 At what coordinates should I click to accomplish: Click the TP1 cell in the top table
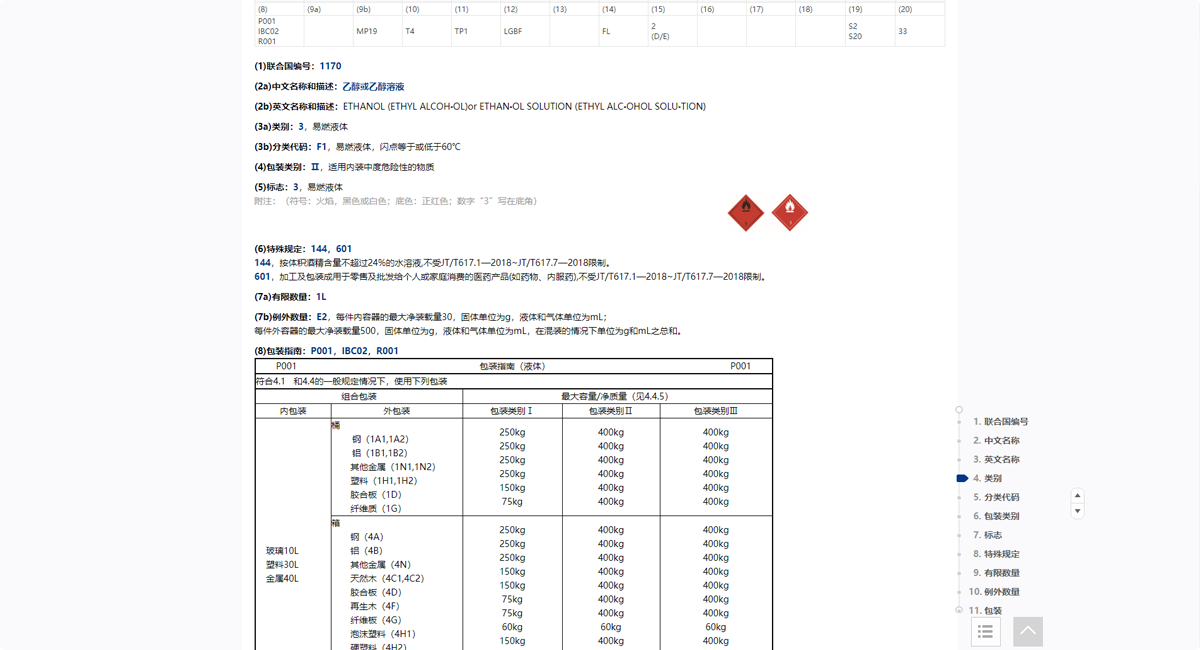476,31
